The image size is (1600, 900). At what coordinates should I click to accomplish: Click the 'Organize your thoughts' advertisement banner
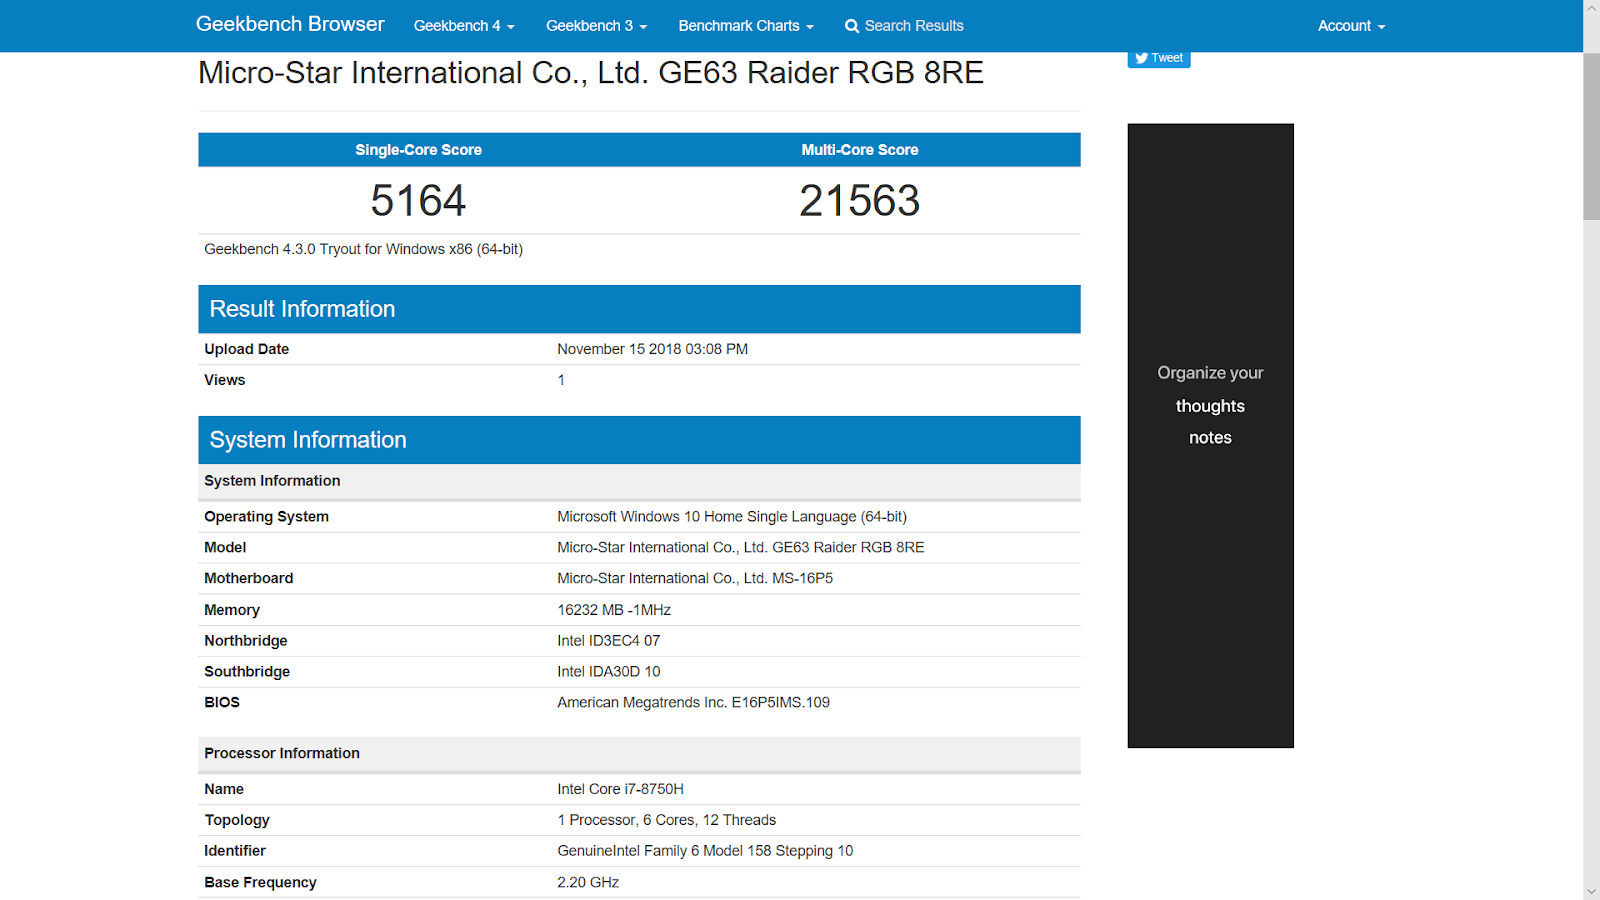1210,436
